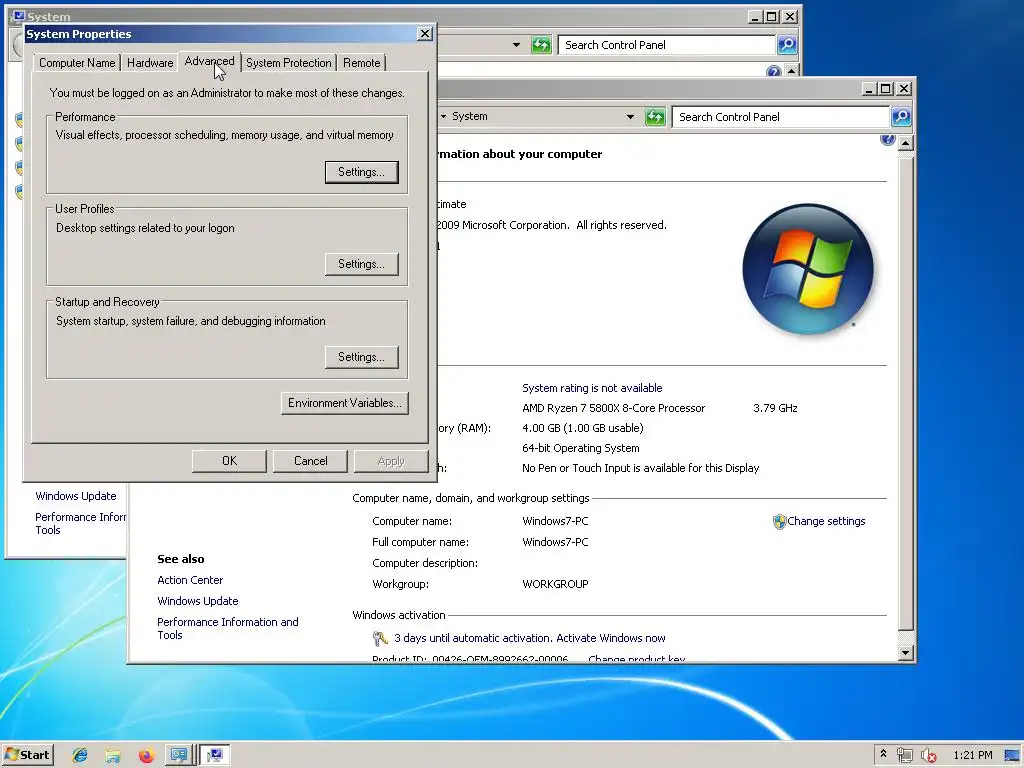Expand address history dropdown in front System window

pyautogui.click(x=630, y=117)
